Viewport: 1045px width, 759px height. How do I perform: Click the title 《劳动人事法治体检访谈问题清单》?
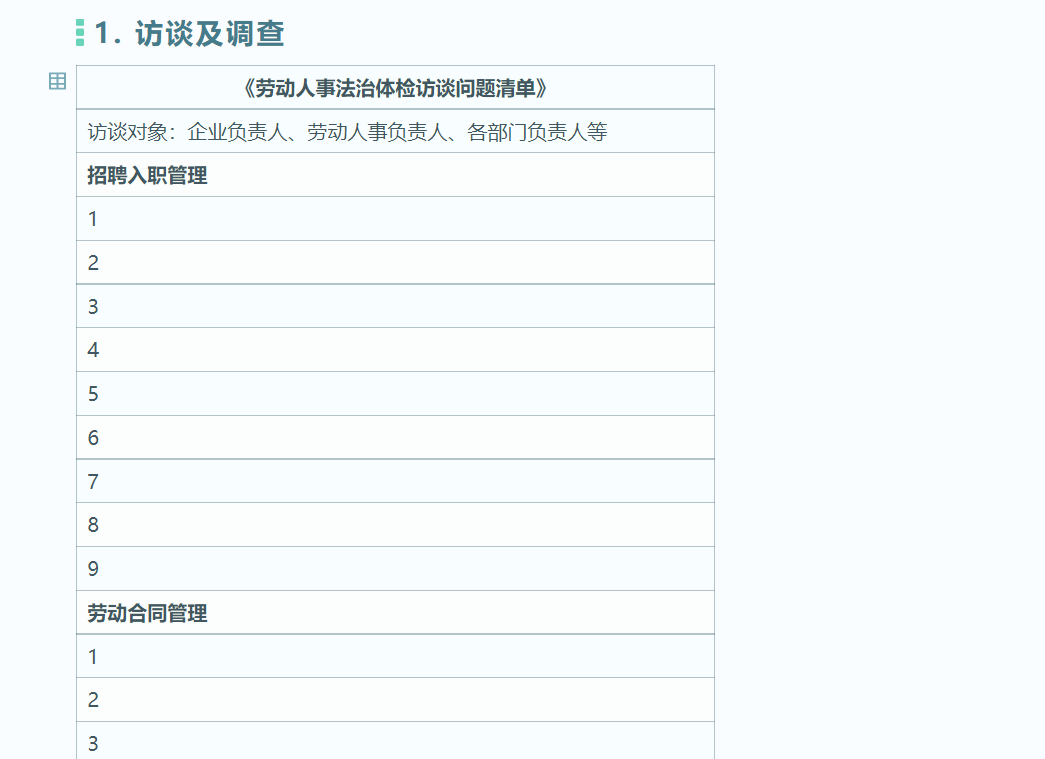click(x=396, y=87)
